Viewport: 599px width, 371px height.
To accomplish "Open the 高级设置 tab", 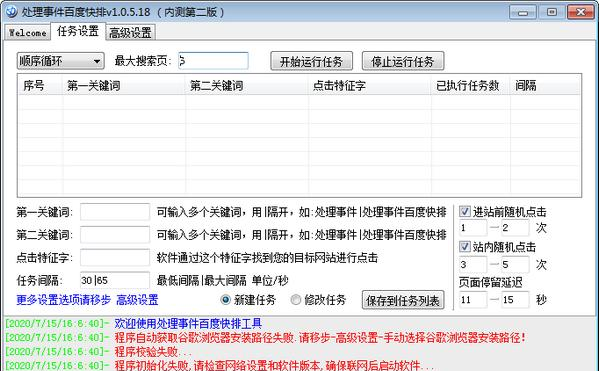I will tap(130, 32).
